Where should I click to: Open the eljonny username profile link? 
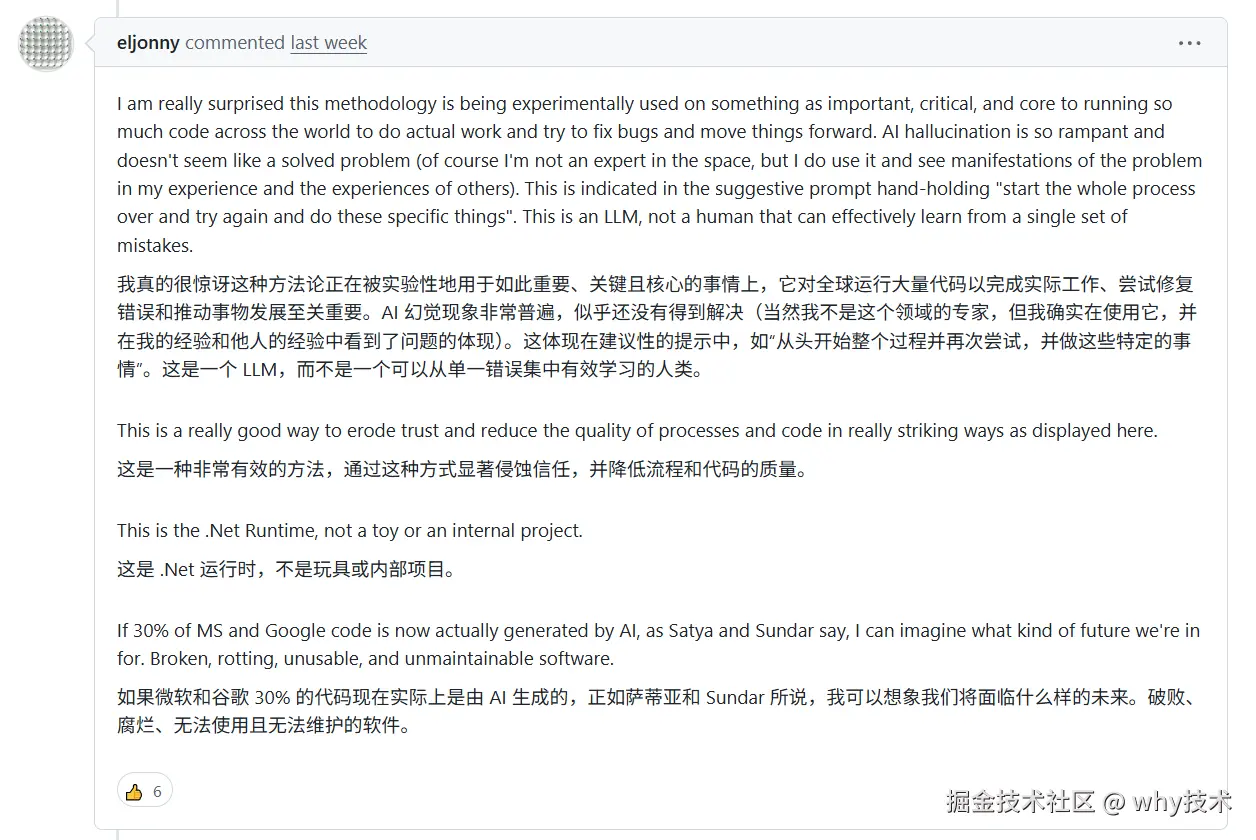click(x=148, y=43)
